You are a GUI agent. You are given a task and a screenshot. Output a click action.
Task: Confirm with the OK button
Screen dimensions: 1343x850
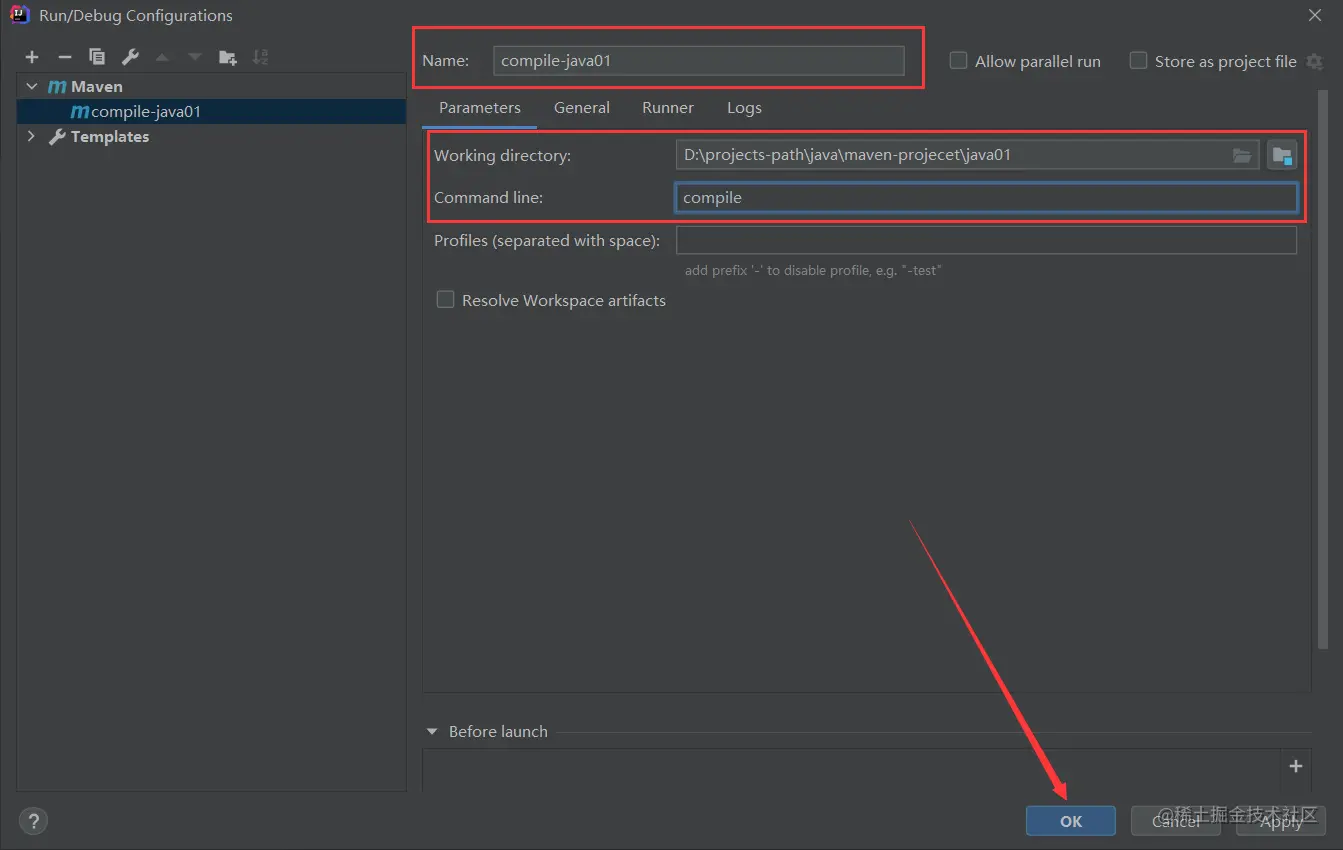coord(1070,821)
